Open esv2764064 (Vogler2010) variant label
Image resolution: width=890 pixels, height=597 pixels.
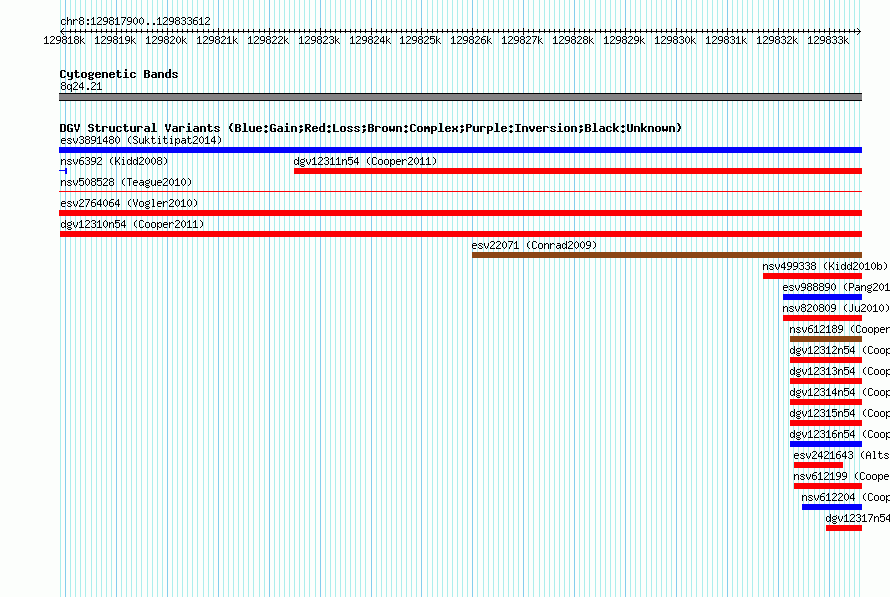click(x=129, y=203)
